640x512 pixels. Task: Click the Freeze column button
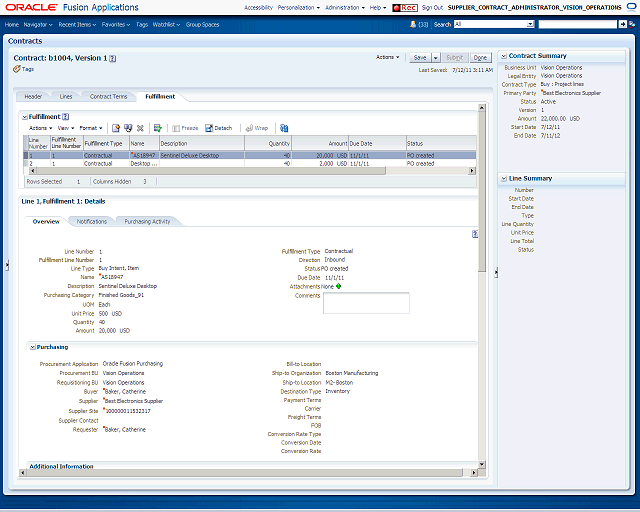pos(185,128)
